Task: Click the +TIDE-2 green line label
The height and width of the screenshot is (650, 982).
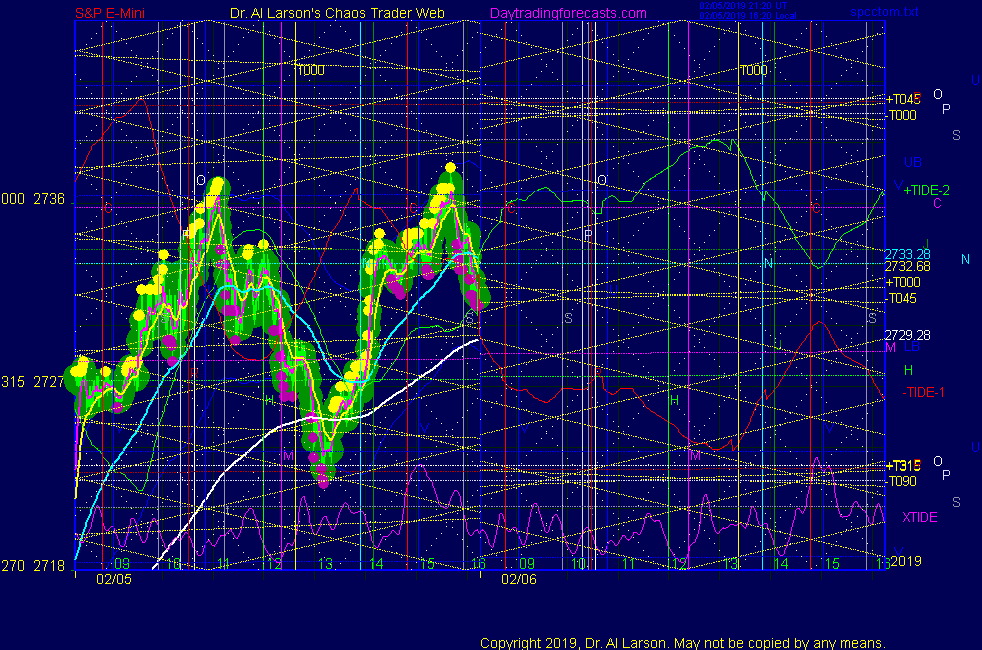Action: click(926, 190)
